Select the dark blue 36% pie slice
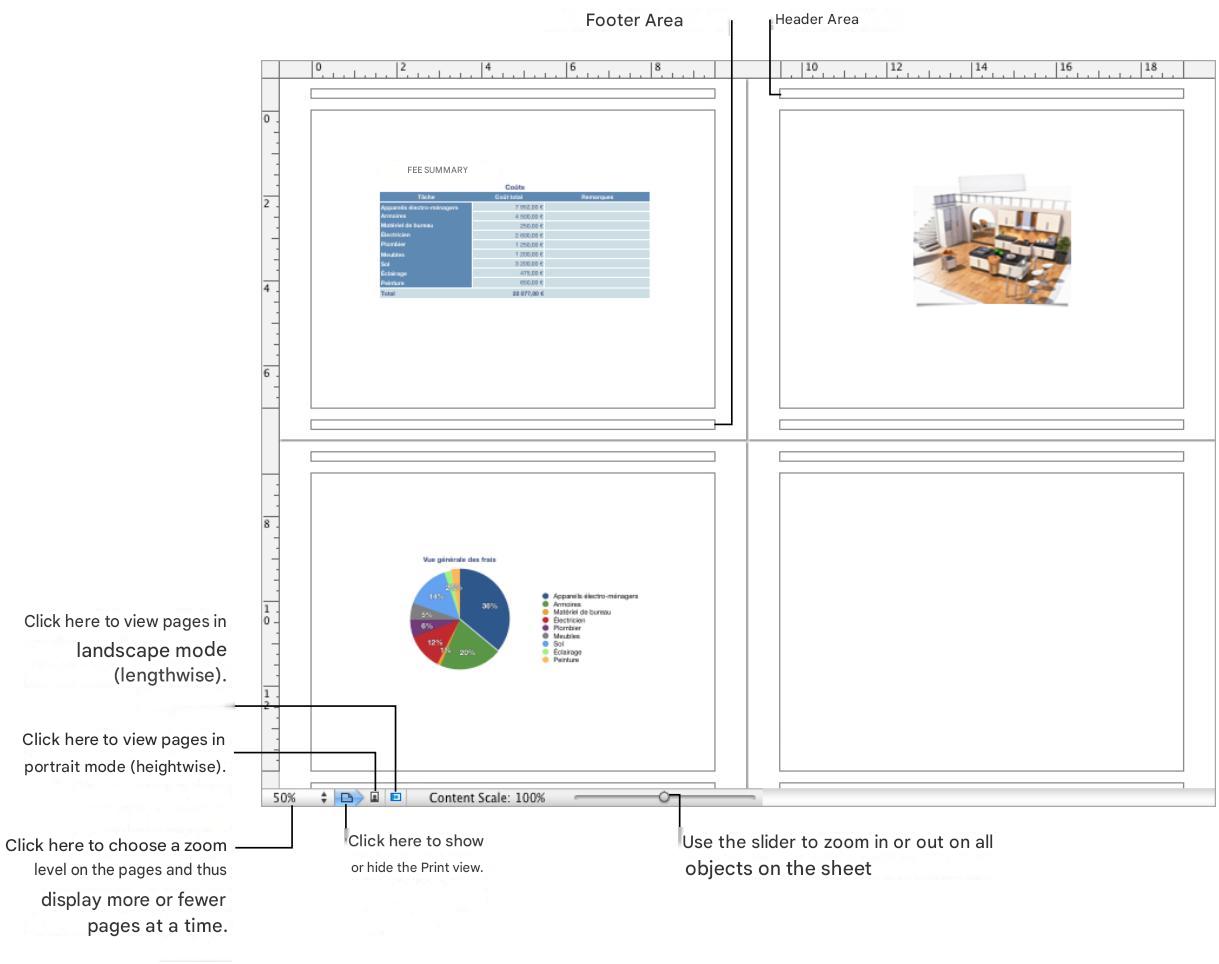This screenshot has width=1219, height=964. (x=485, y=607)
